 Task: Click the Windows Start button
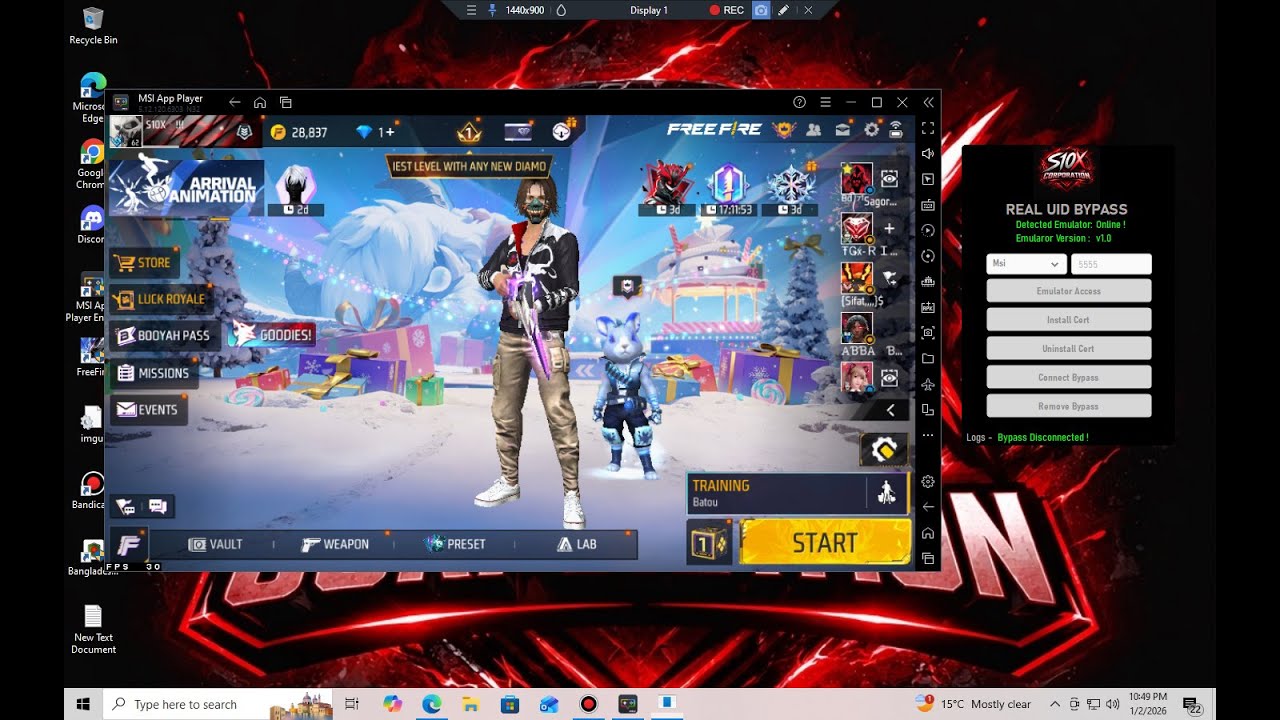pyautogui.click(x=83, y=704)
